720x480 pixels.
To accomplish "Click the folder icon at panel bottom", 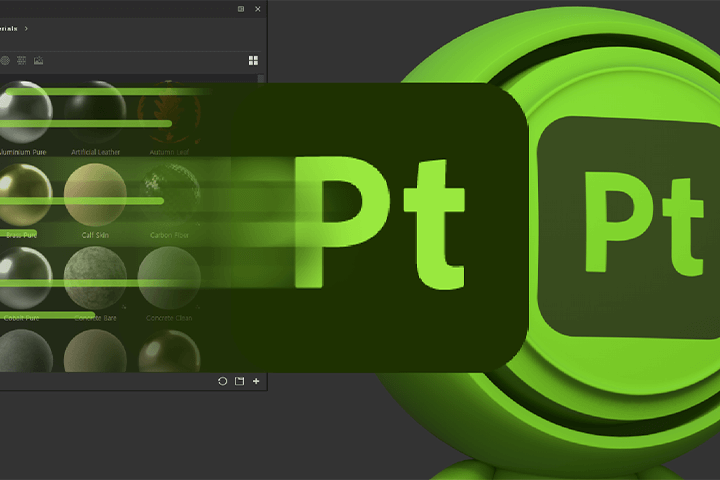I will coord(239,381).
